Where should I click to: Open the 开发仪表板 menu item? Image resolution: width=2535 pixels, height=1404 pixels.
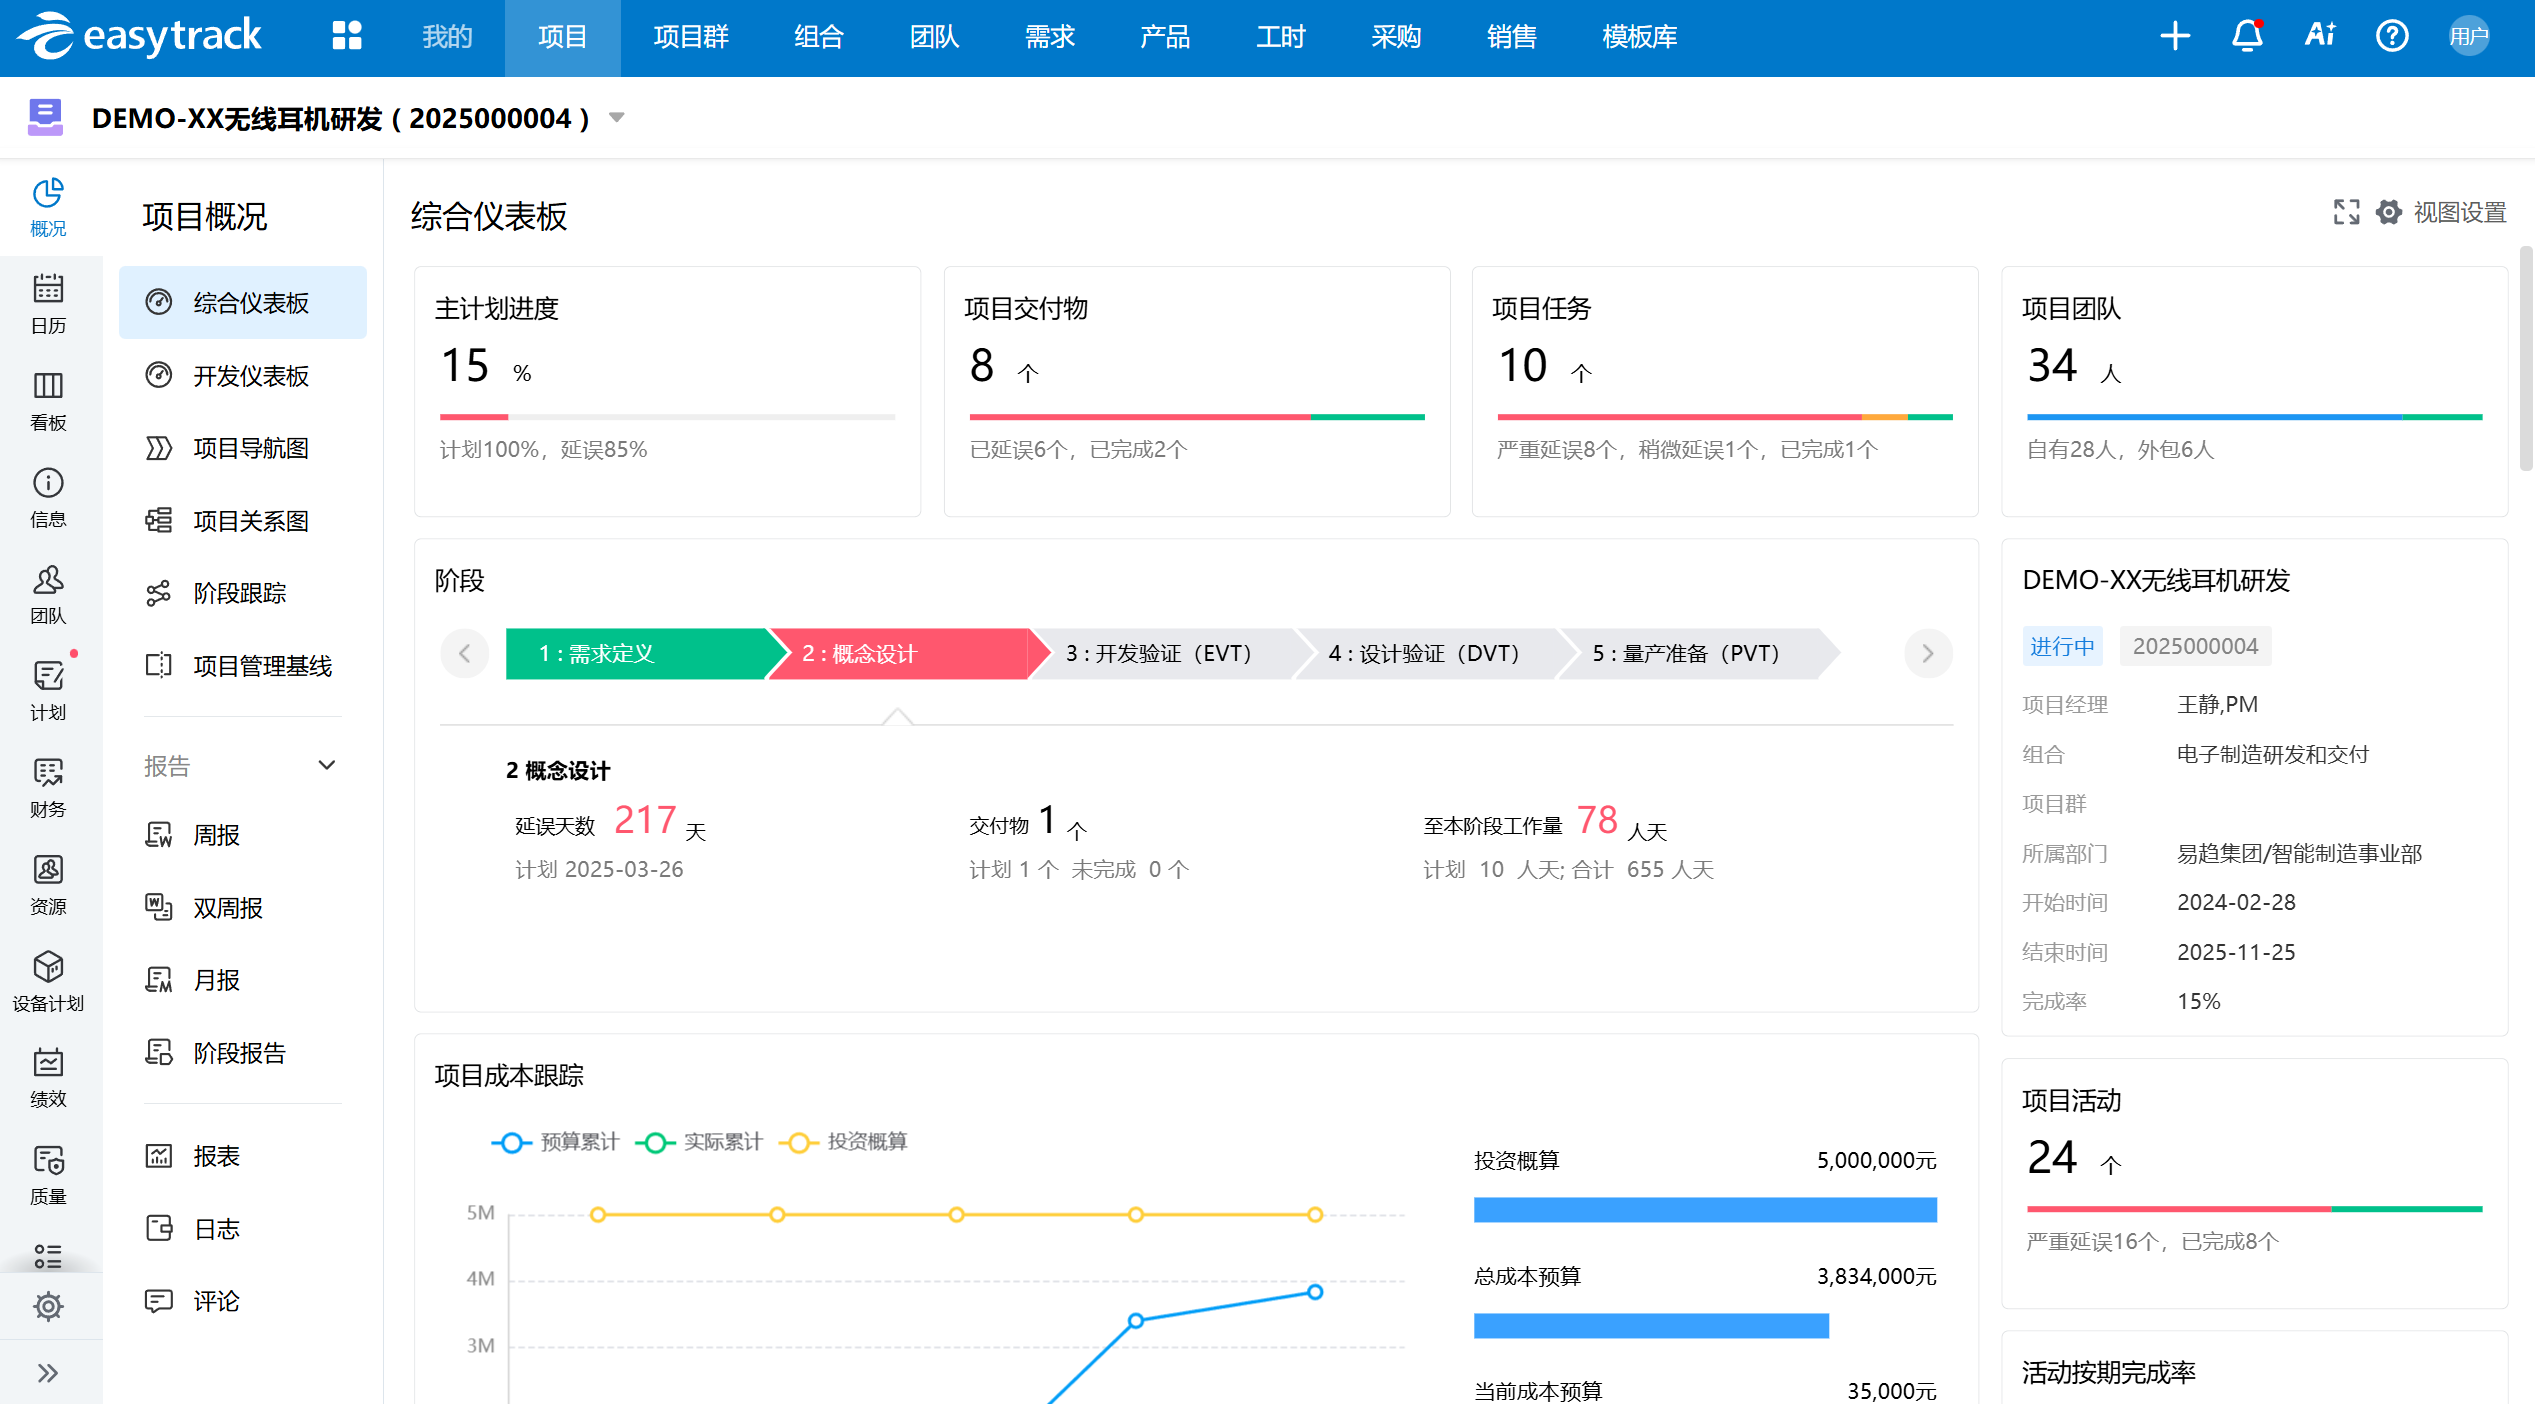point(250,376)
